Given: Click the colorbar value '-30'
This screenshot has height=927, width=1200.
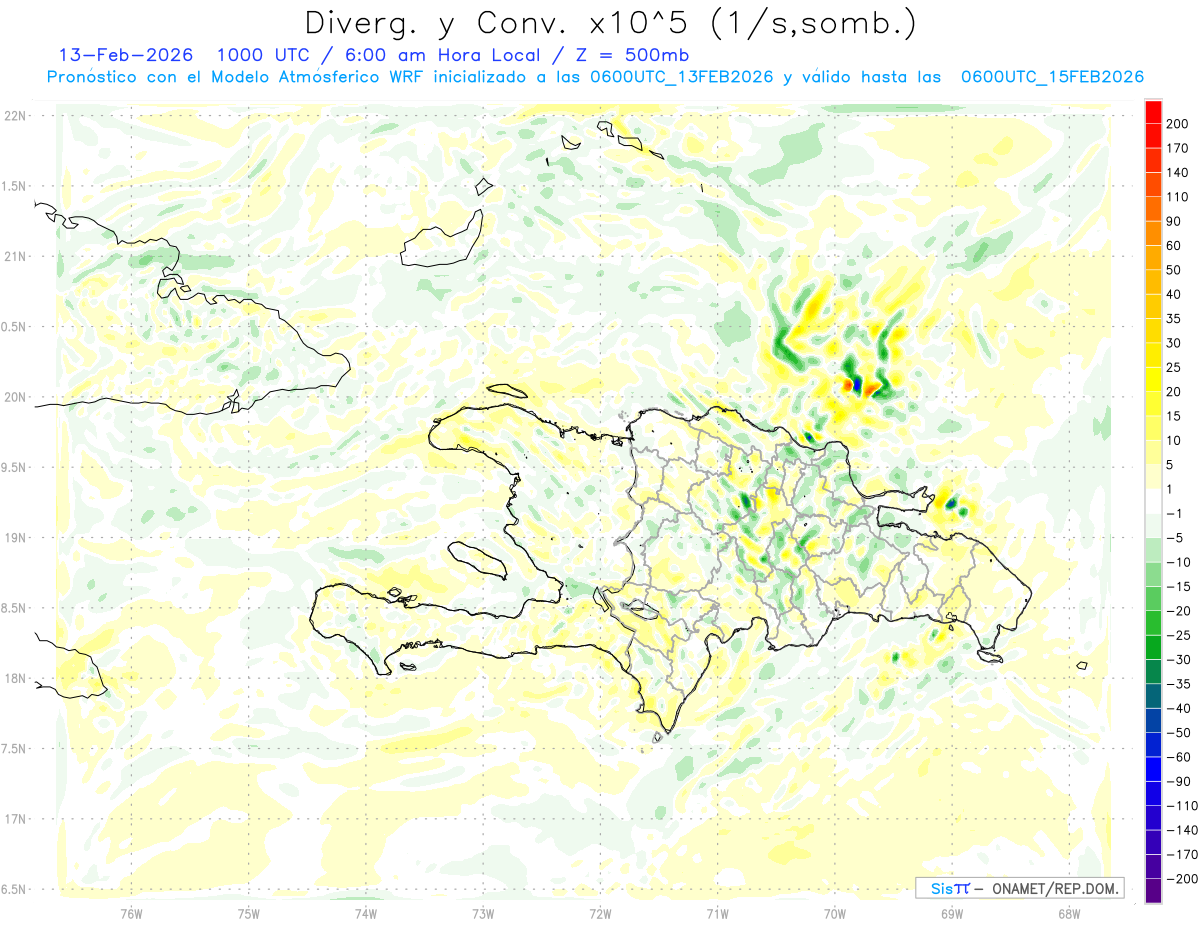Looking at the screenshot, I should coord(1178,660).
